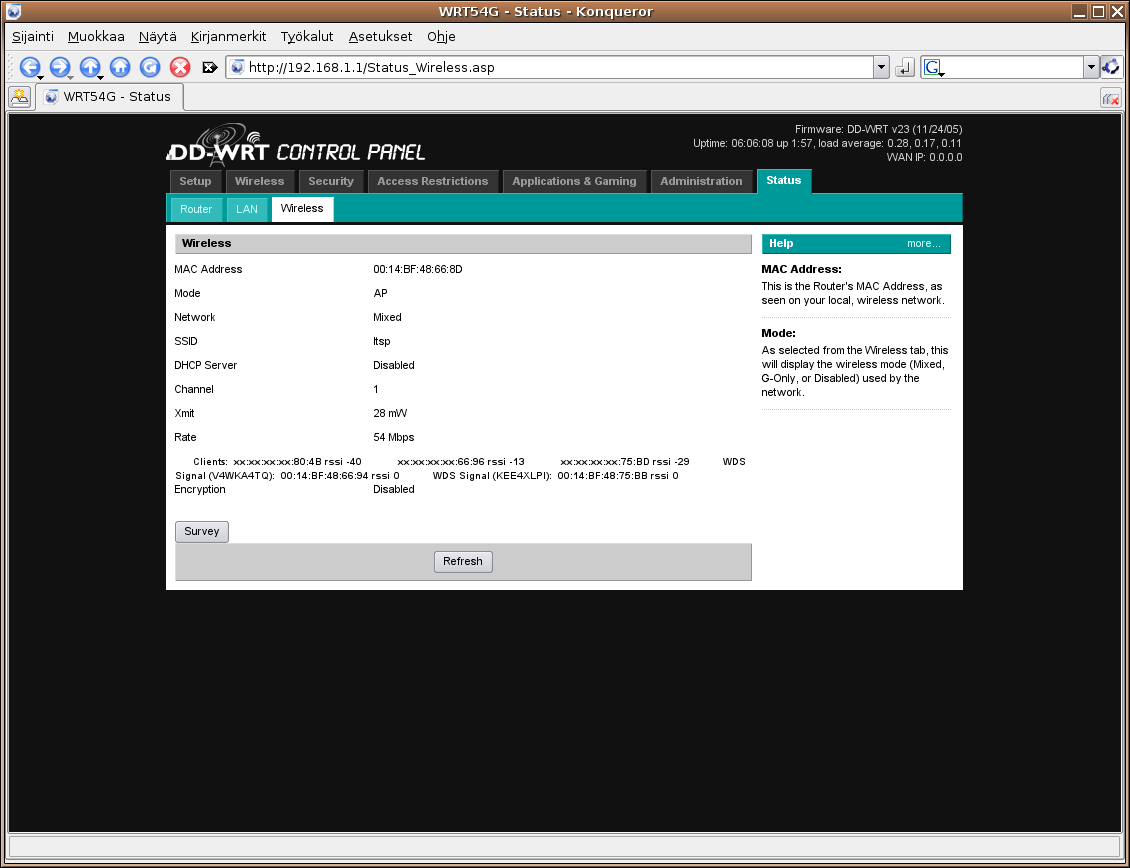
Task: Click the Back navigation arrow
Action: pyautogui.click(x=29, y=67)
